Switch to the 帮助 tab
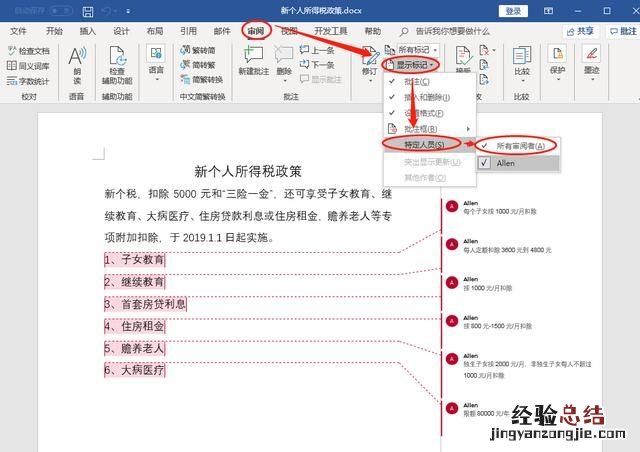The height and width of the screenshot is (452, 640). click(x=372, y=31)
